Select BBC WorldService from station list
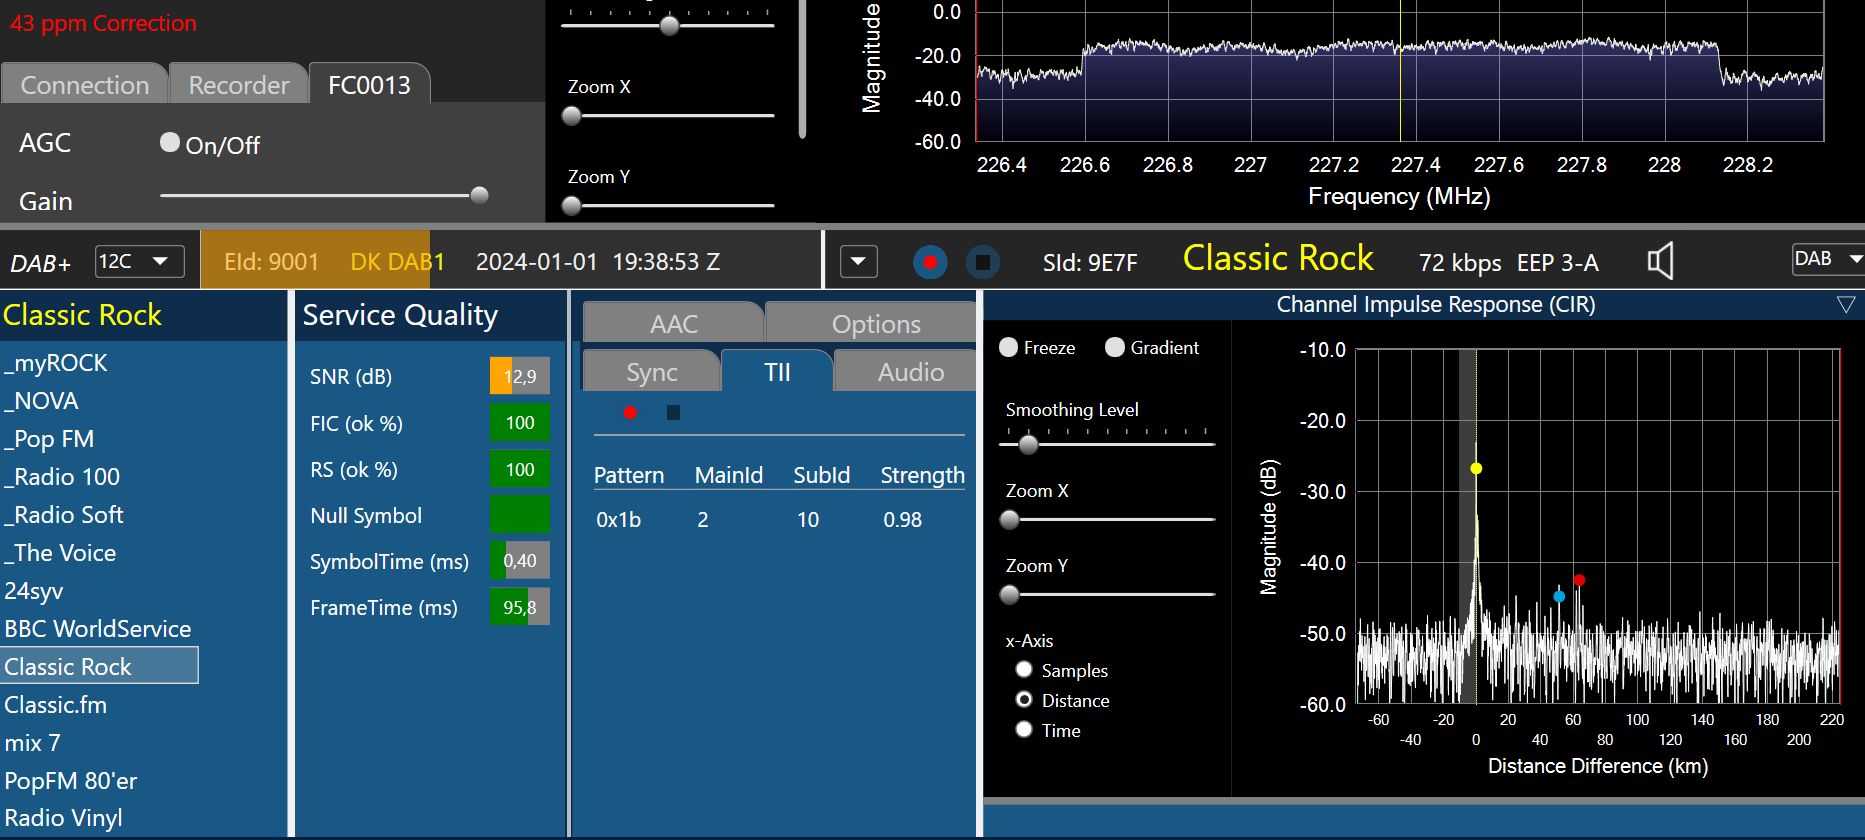This screenshot has height=840, width=1865. [98, 629]
